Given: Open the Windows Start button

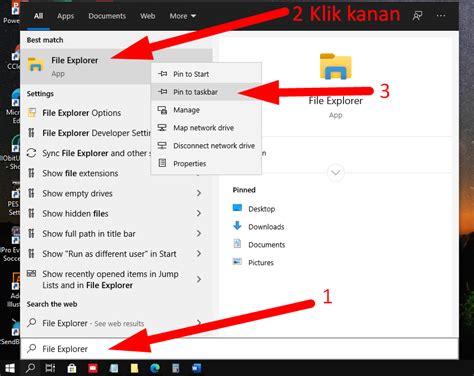Looking at the screenshot, I should (10, 368).
